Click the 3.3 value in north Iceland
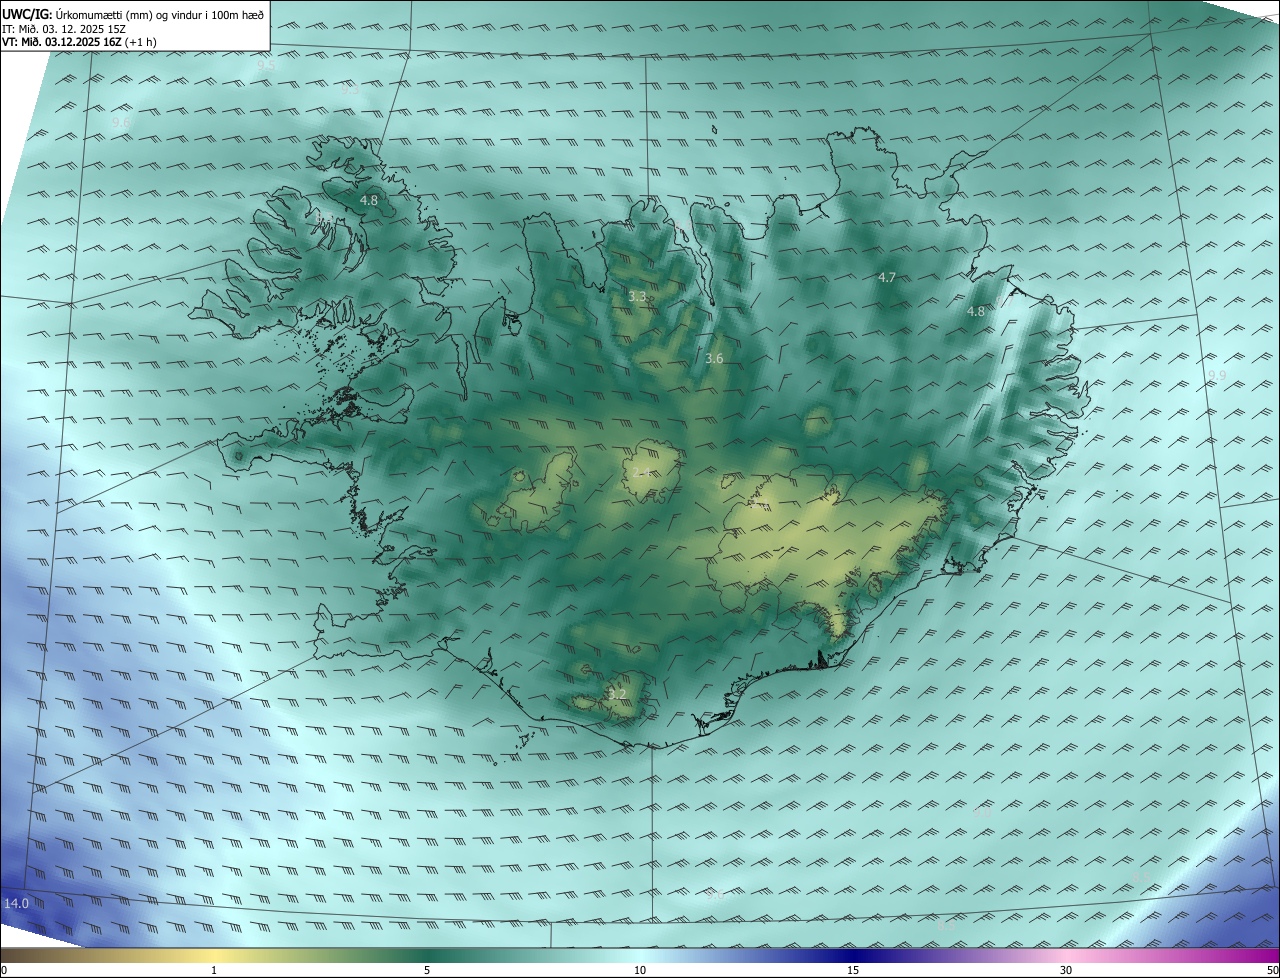Image resolution: width=1280 pixels, height=978 pixels. point(637,296)
